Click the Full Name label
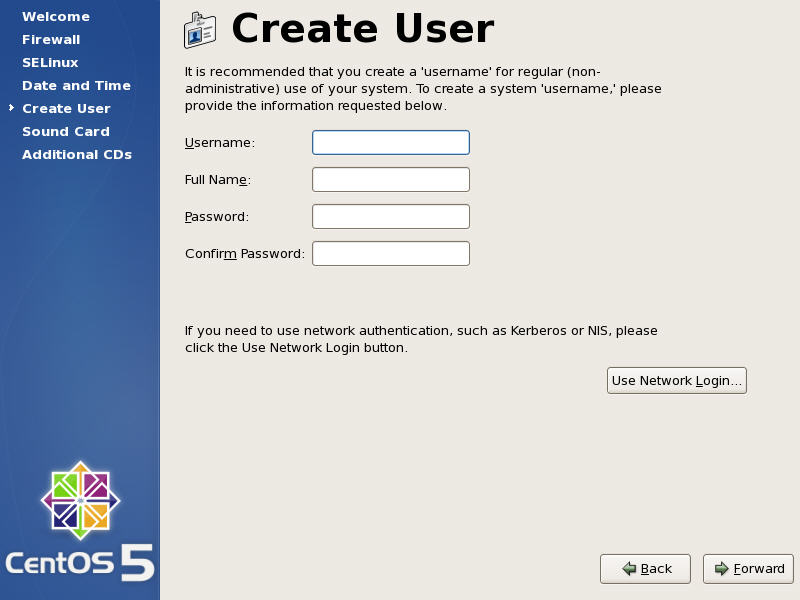 218,180
